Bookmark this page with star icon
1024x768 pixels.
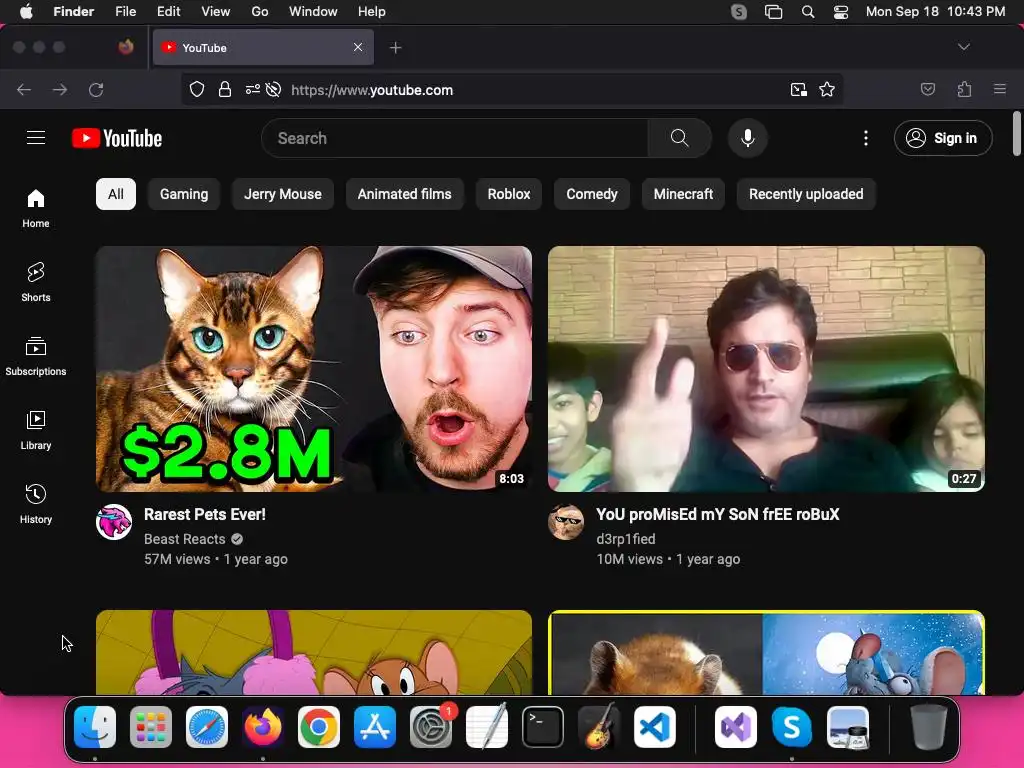pos(827,89)
